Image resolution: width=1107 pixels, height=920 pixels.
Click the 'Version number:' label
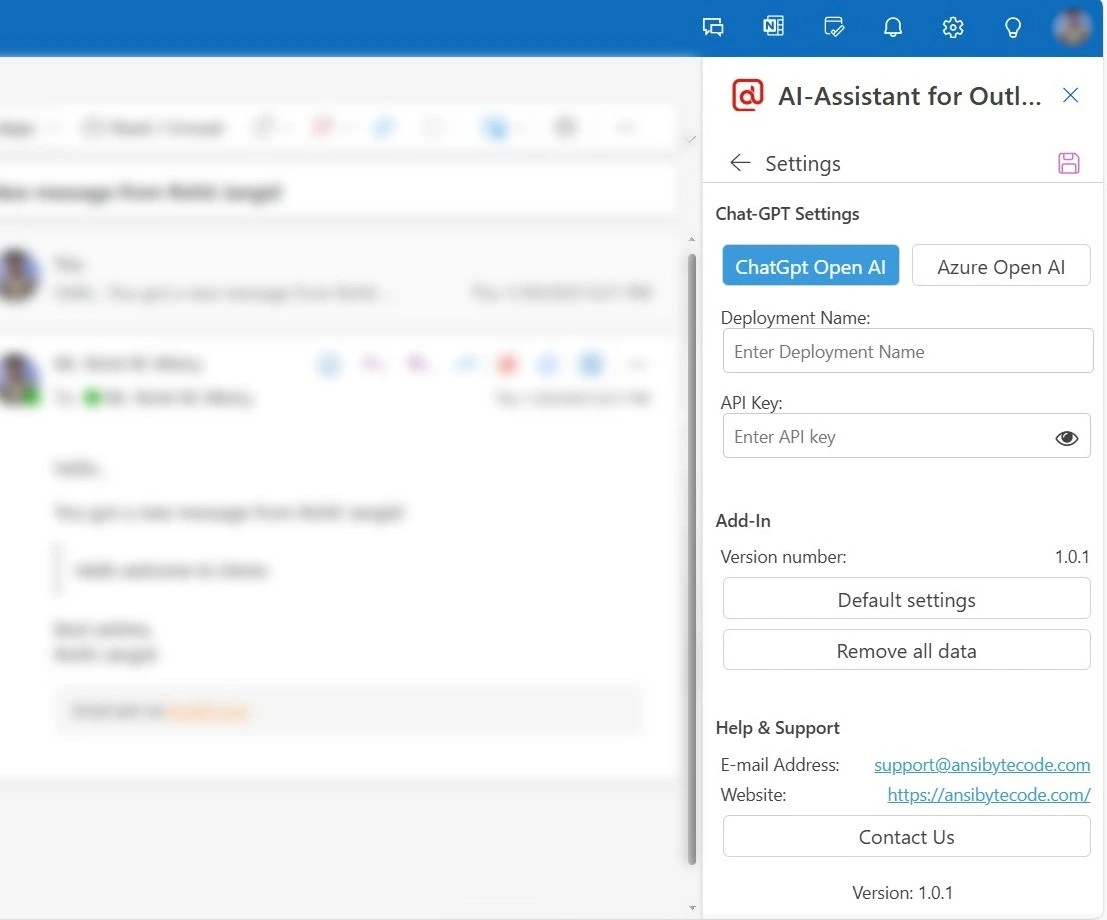pyautogui.click(x=784, y=556)
